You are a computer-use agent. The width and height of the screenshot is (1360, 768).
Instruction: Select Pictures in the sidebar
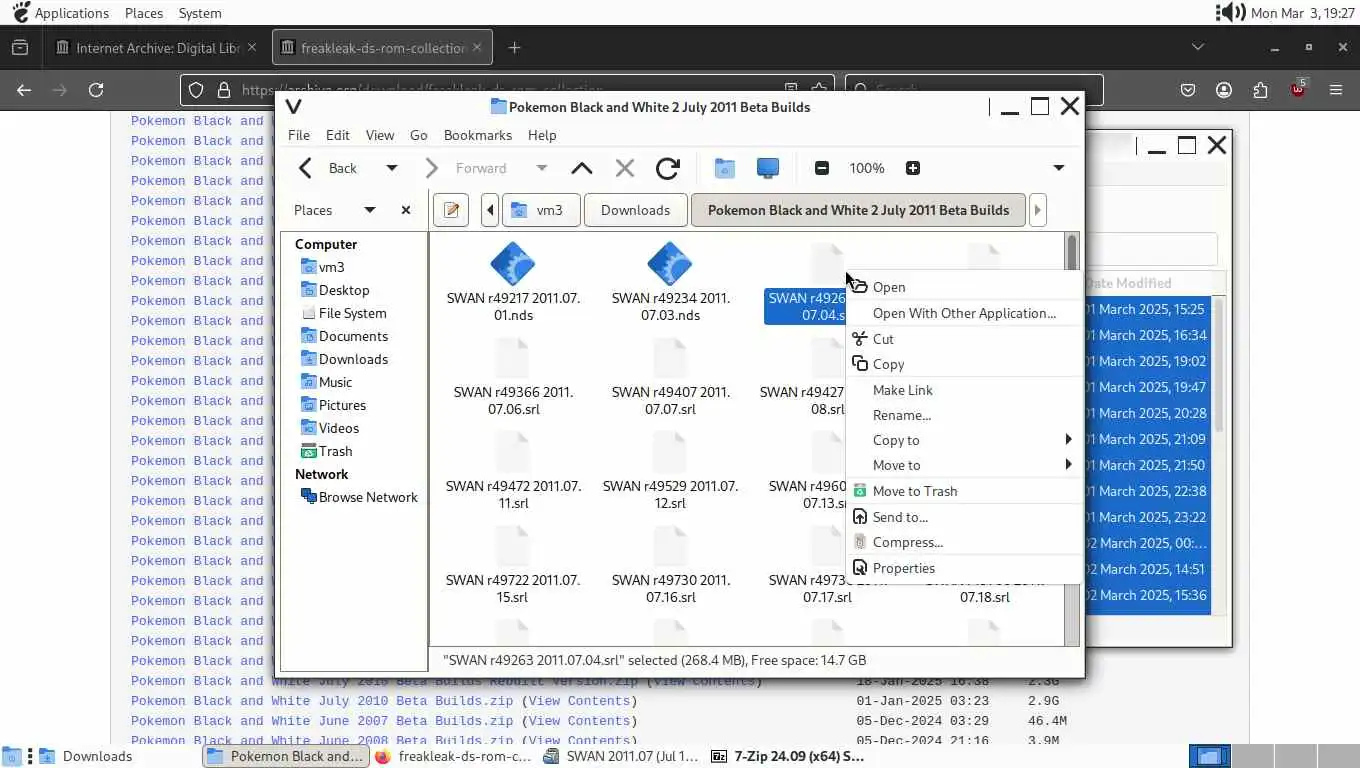[333, 405]
